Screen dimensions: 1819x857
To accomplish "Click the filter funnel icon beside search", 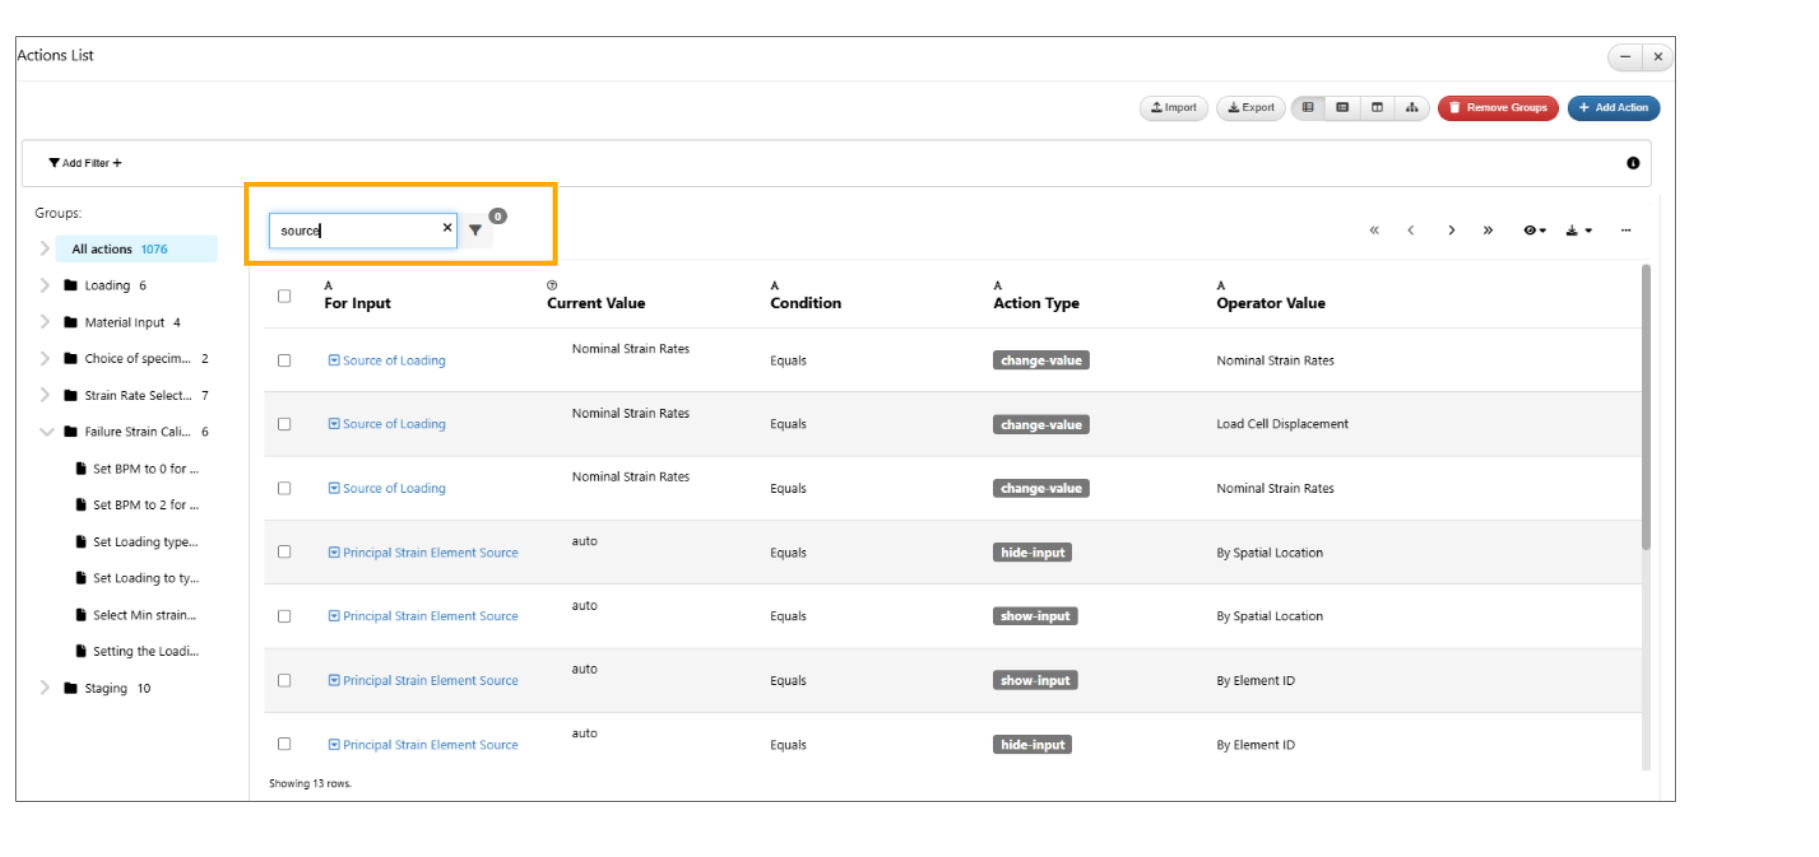I will [475, 230].
